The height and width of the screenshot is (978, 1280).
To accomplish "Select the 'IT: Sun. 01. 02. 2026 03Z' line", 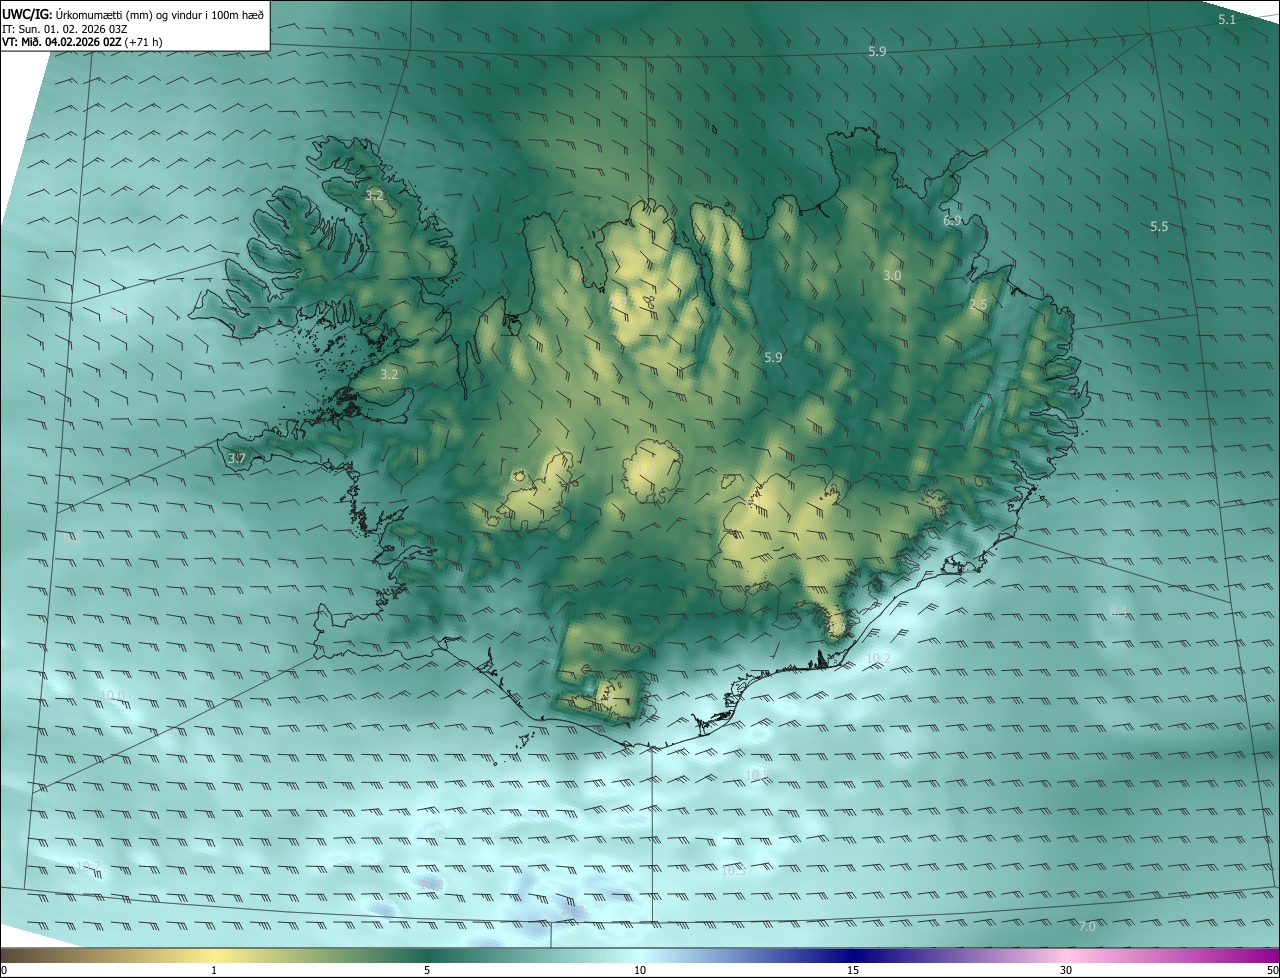I will click(64, 29).
